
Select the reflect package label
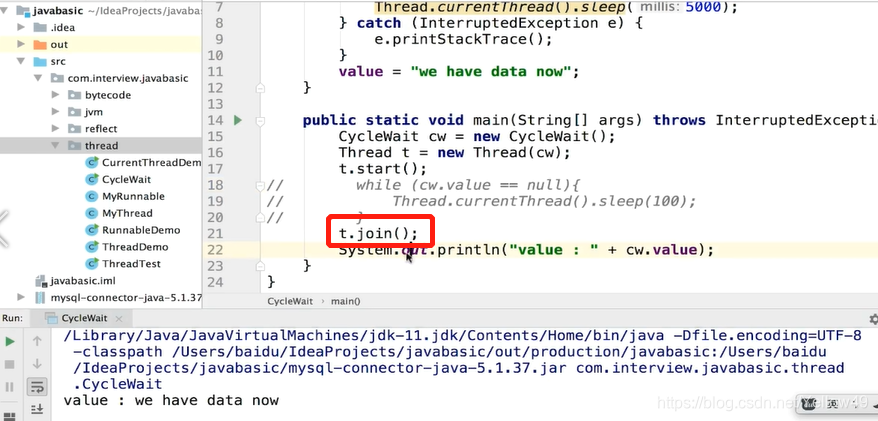click(x=101, y=129)
